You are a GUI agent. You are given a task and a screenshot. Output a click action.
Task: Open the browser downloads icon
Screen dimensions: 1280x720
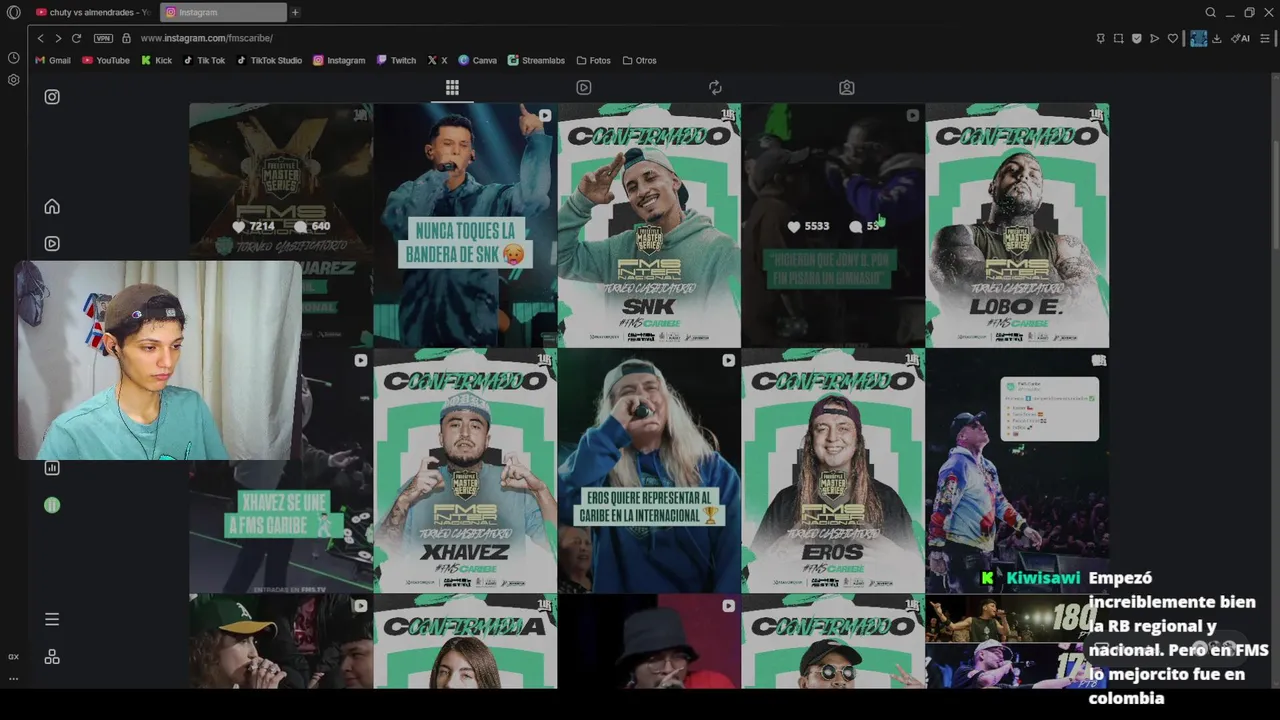[x=1217, y=38]
